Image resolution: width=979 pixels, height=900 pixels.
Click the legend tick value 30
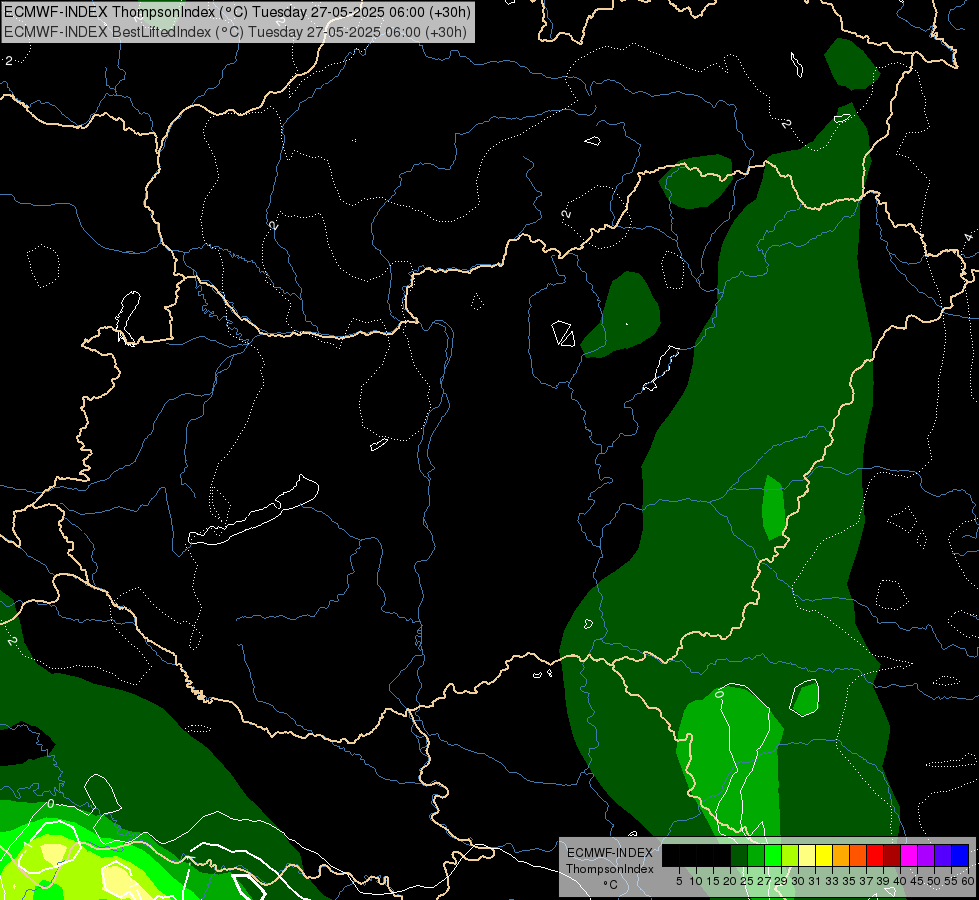tap(798, 881)
